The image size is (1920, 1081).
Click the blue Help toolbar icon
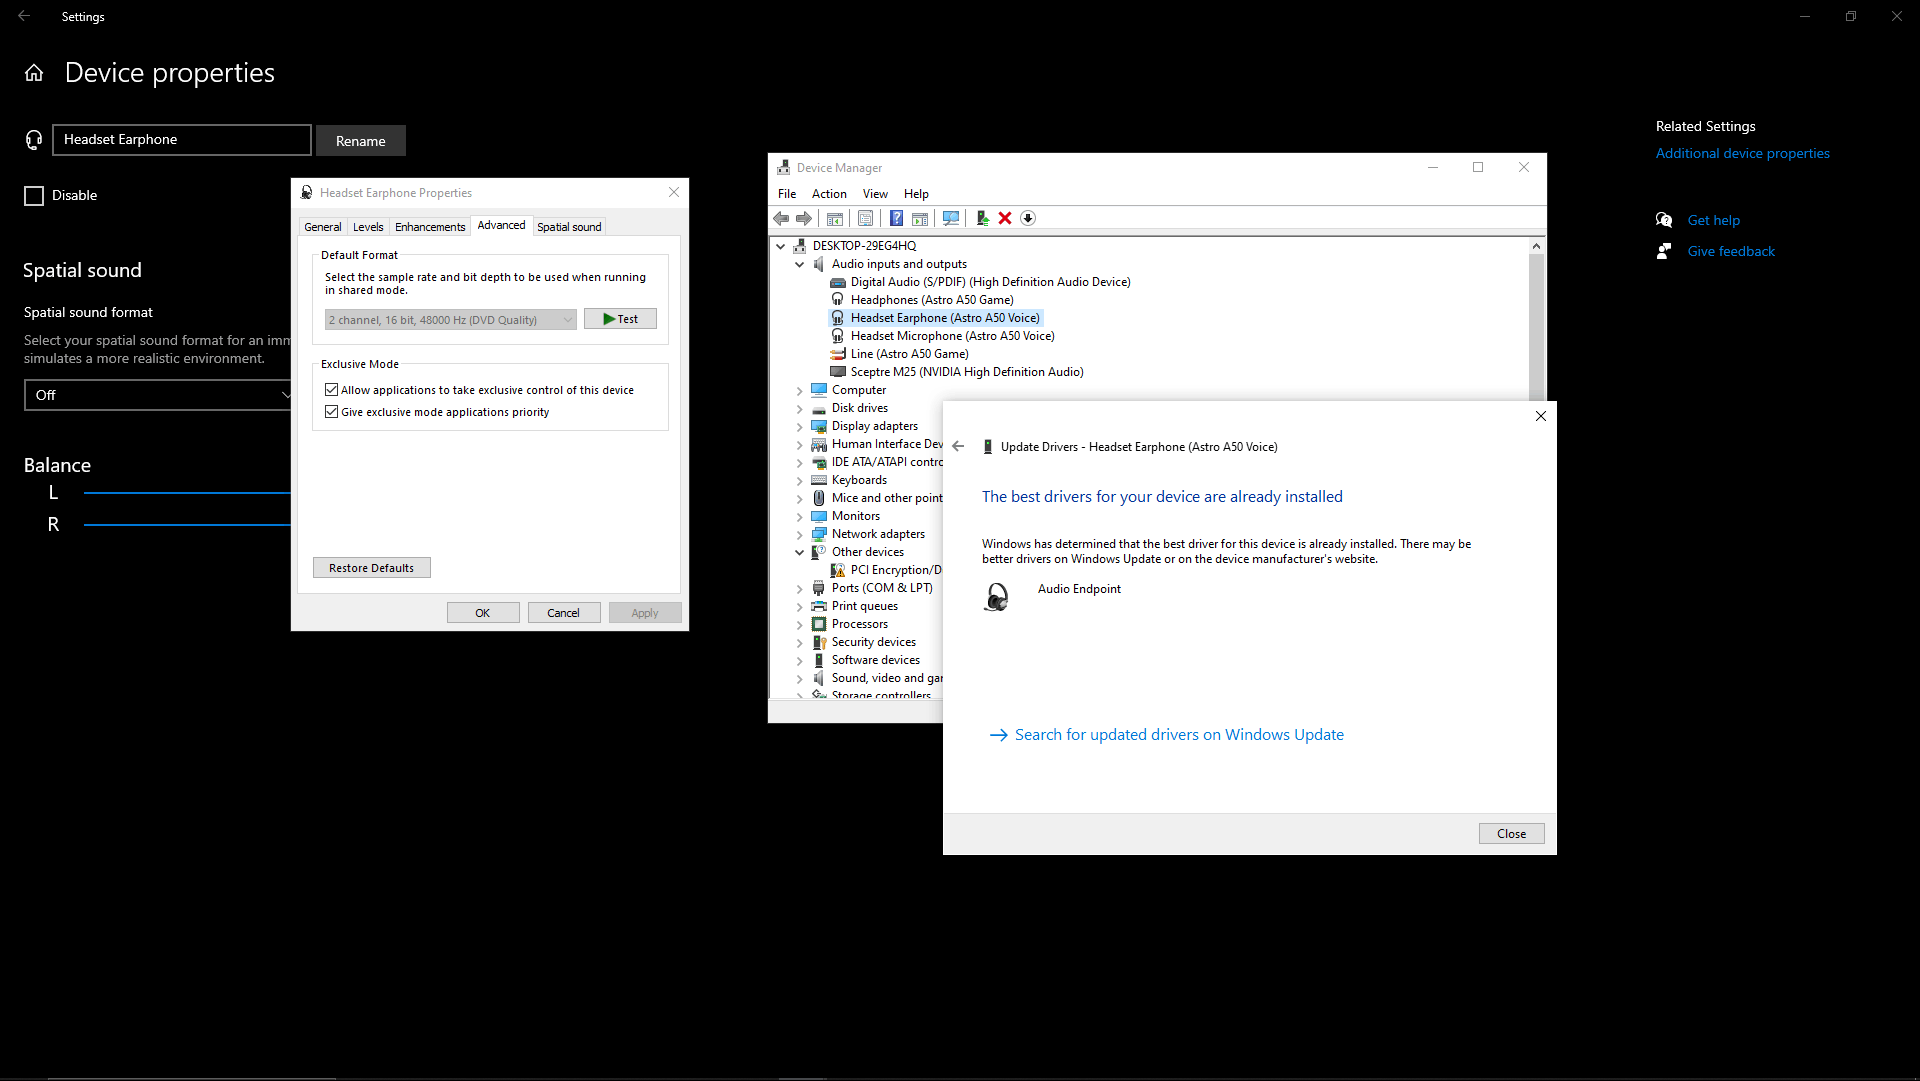coord(896,218)
